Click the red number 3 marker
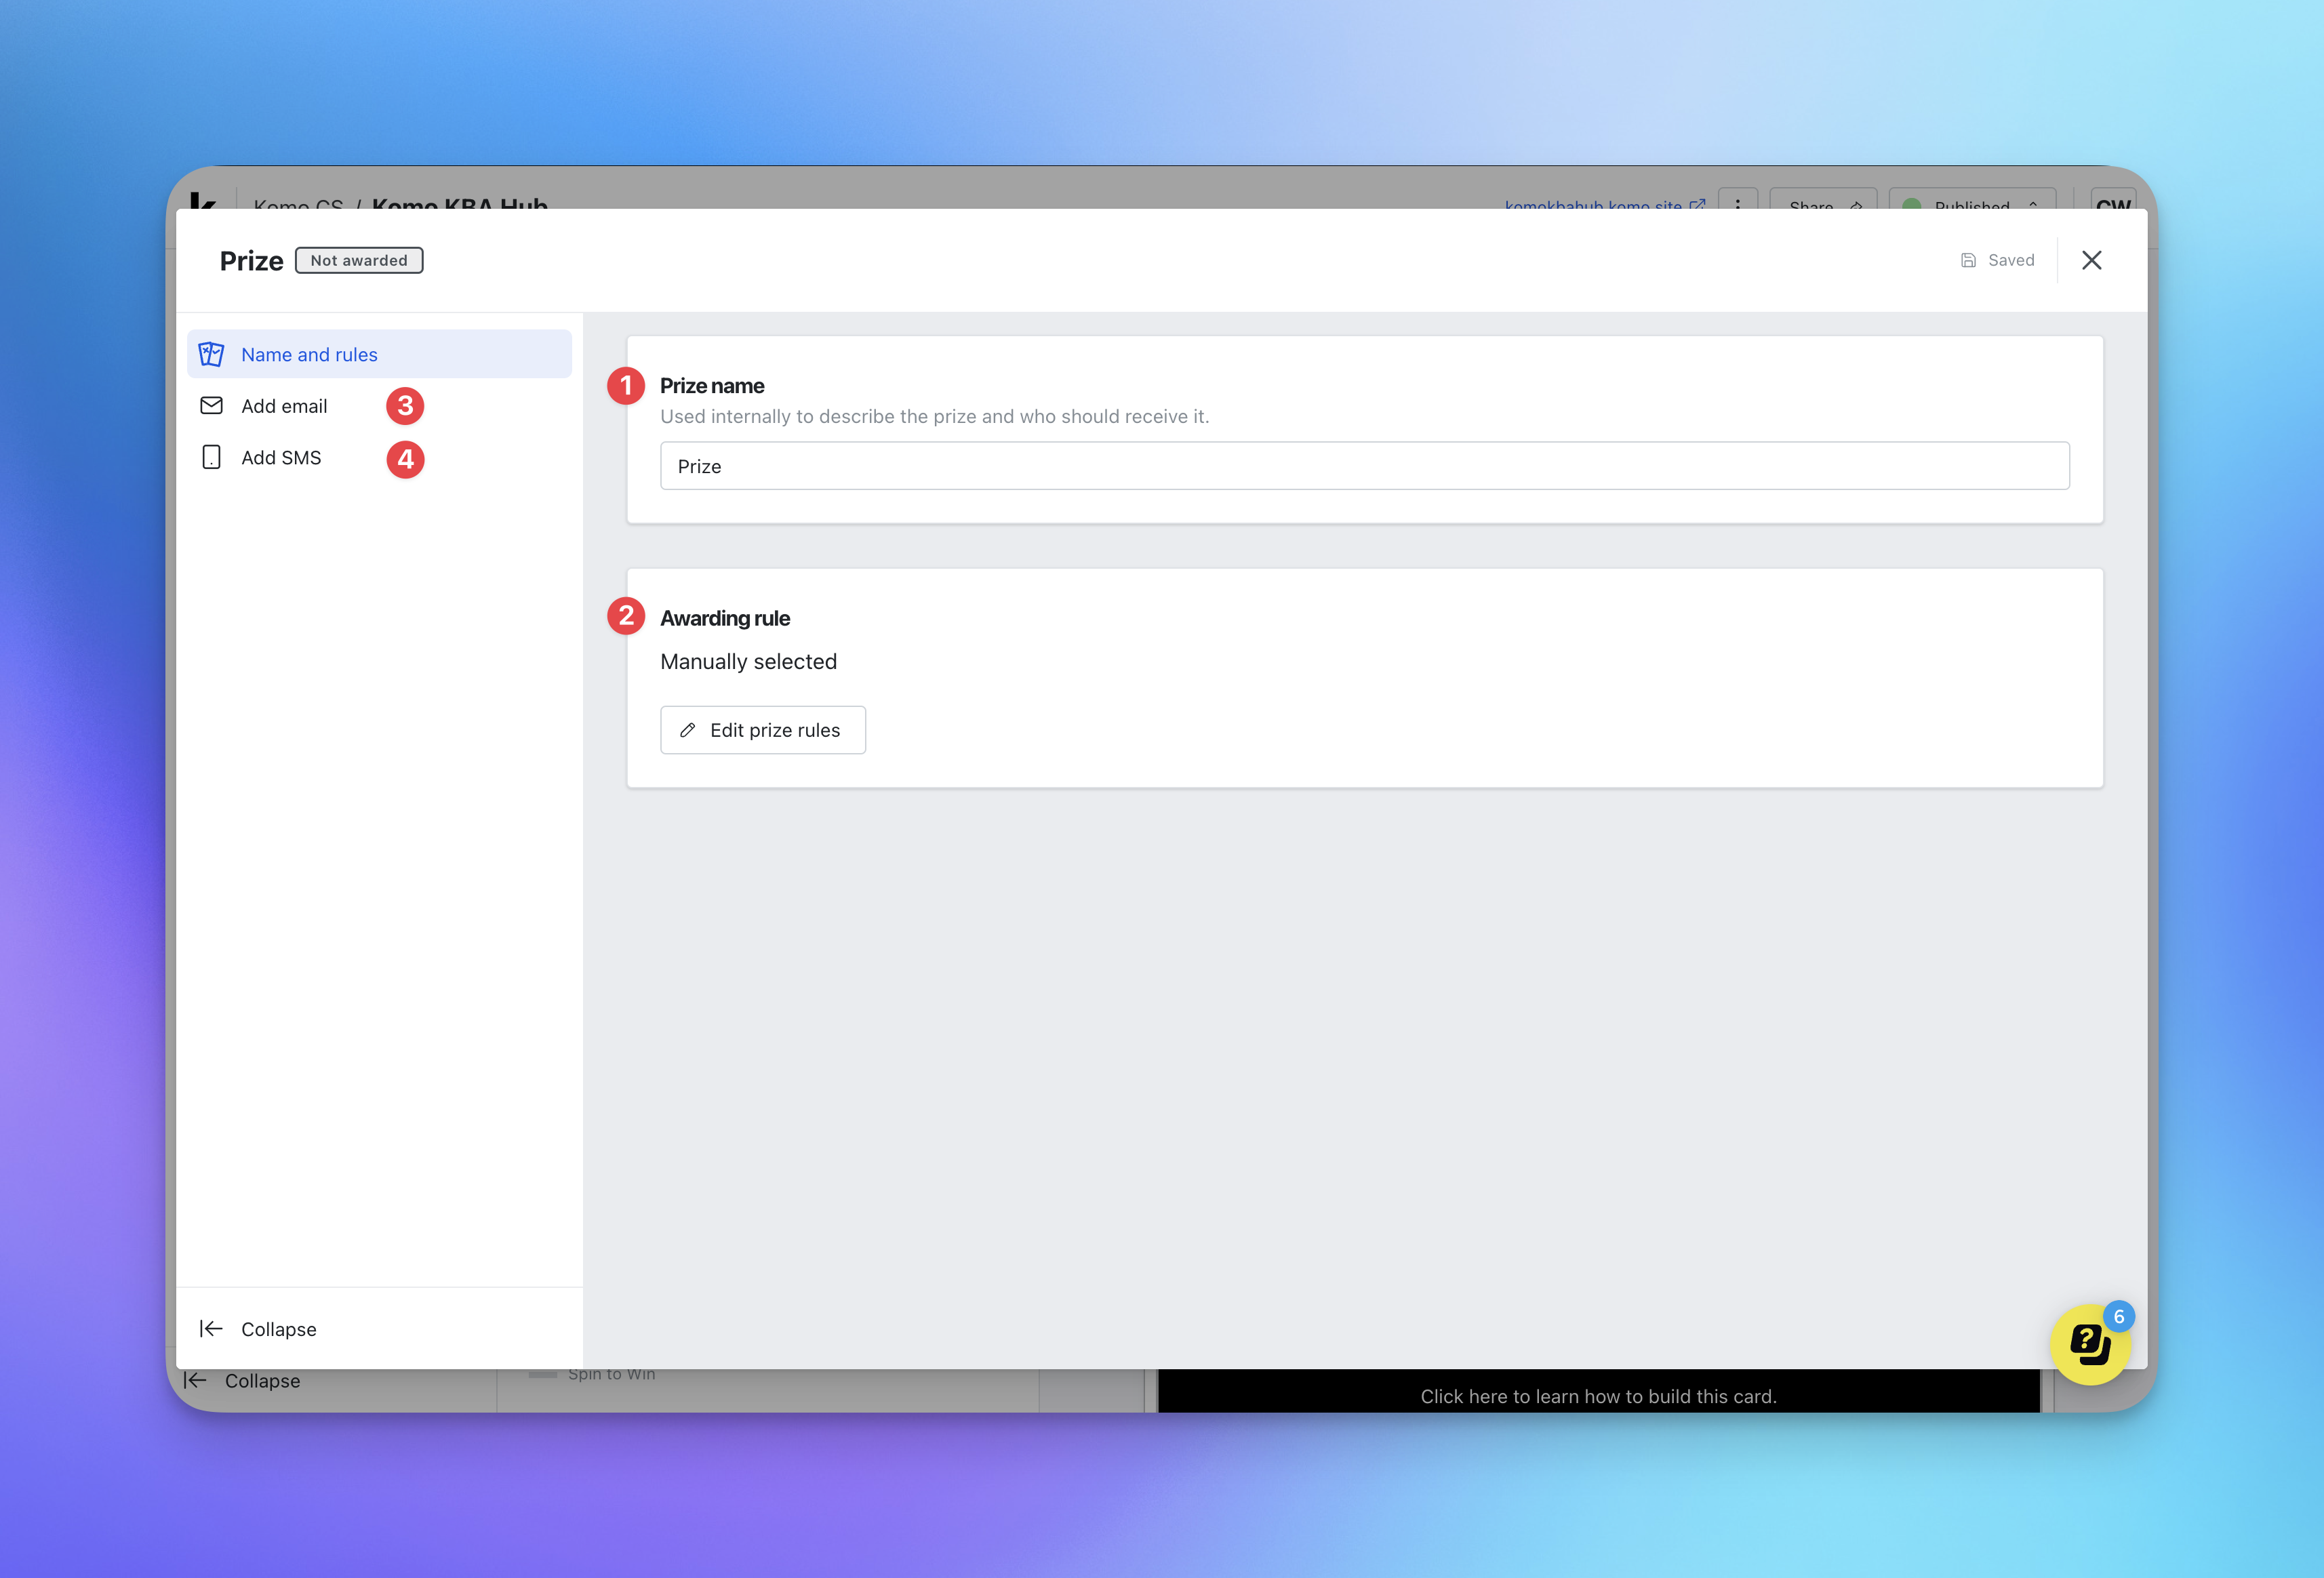The width and height of the screenshot is (2324, 1578). pos(405,405)
